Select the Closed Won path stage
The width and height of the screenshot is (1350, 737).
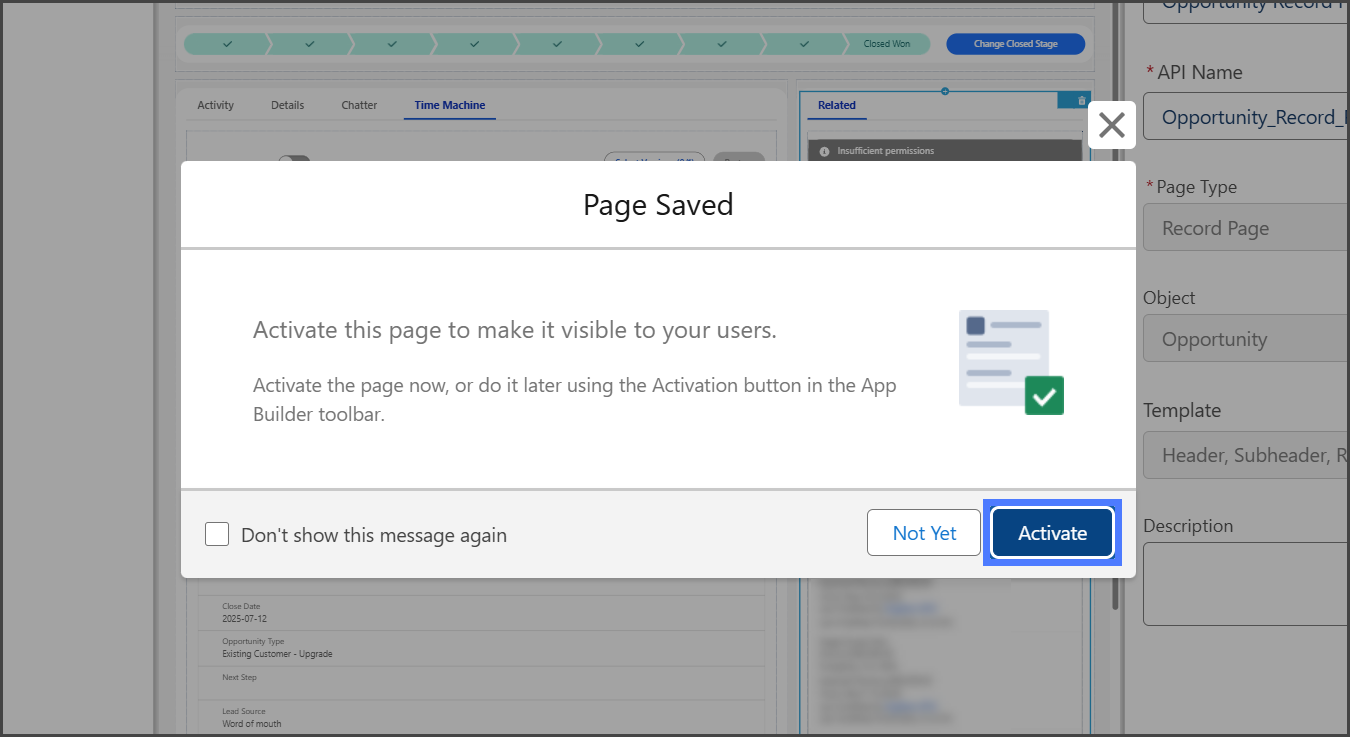click(x=886, y=44)
